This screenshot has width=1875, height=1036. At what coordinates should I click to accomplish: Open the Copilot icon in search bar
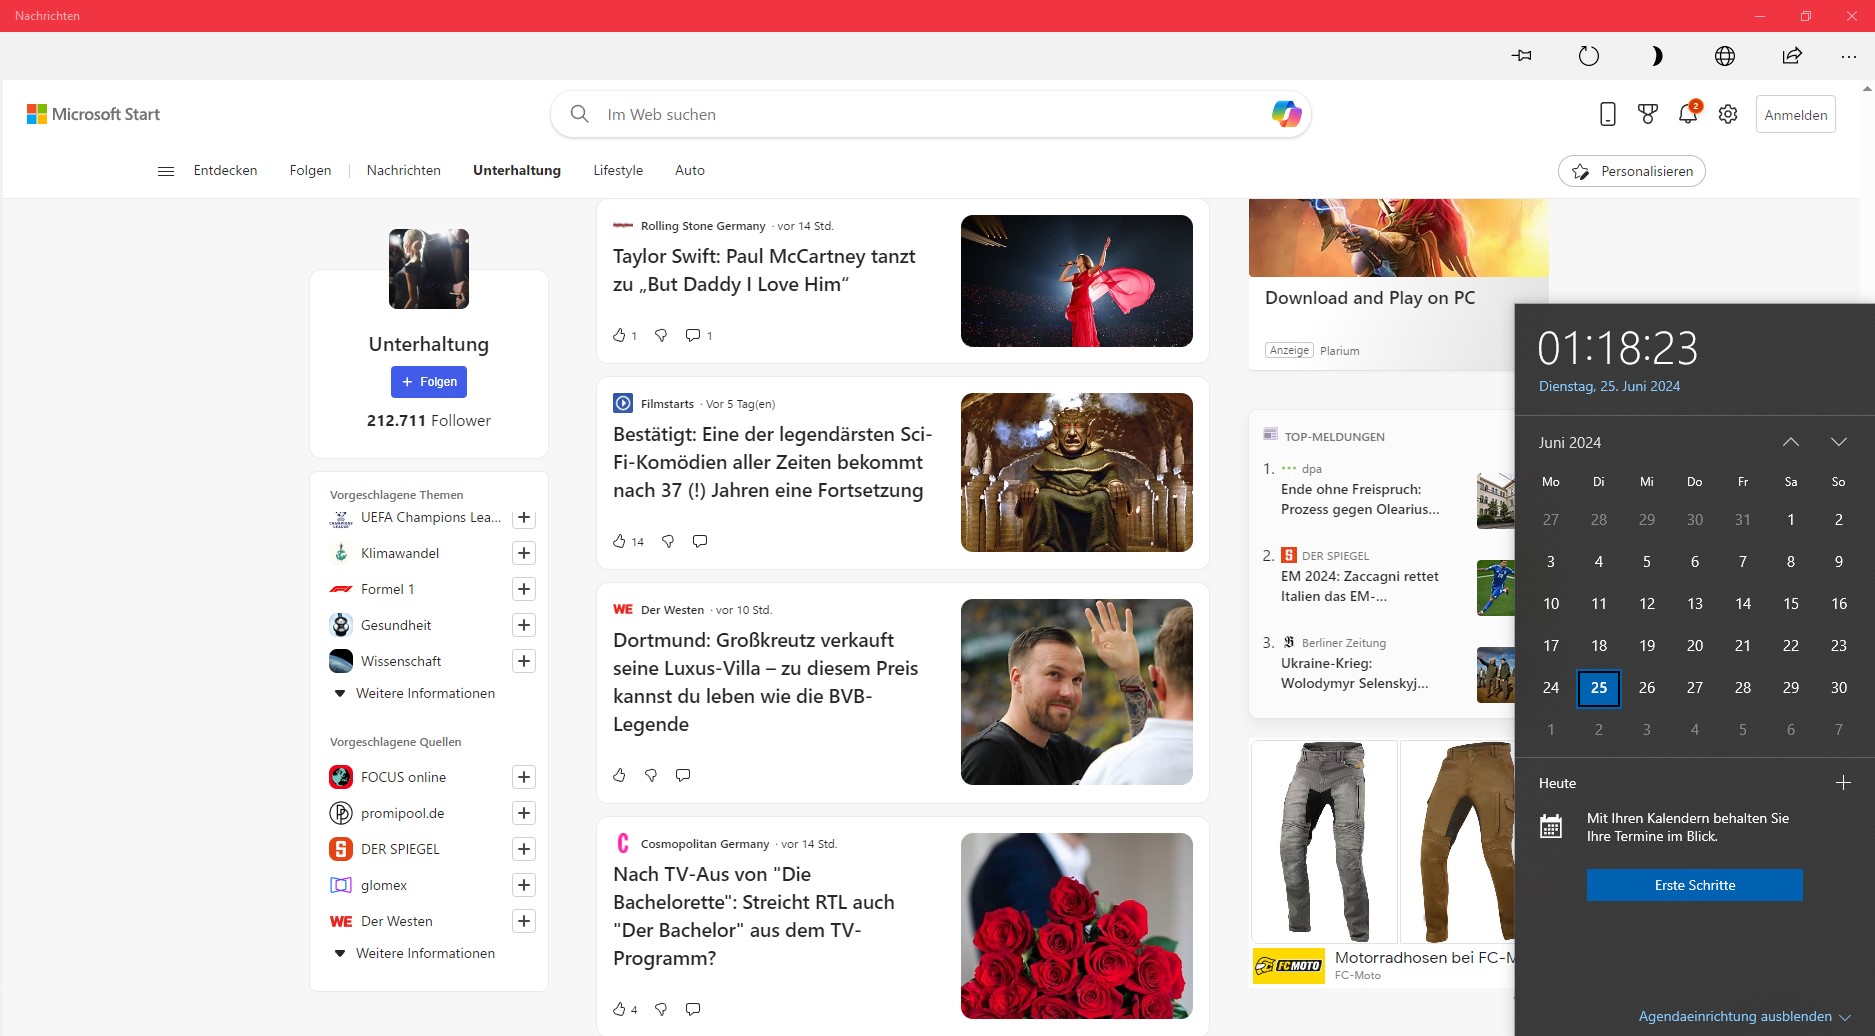[x=1286, y=114]
